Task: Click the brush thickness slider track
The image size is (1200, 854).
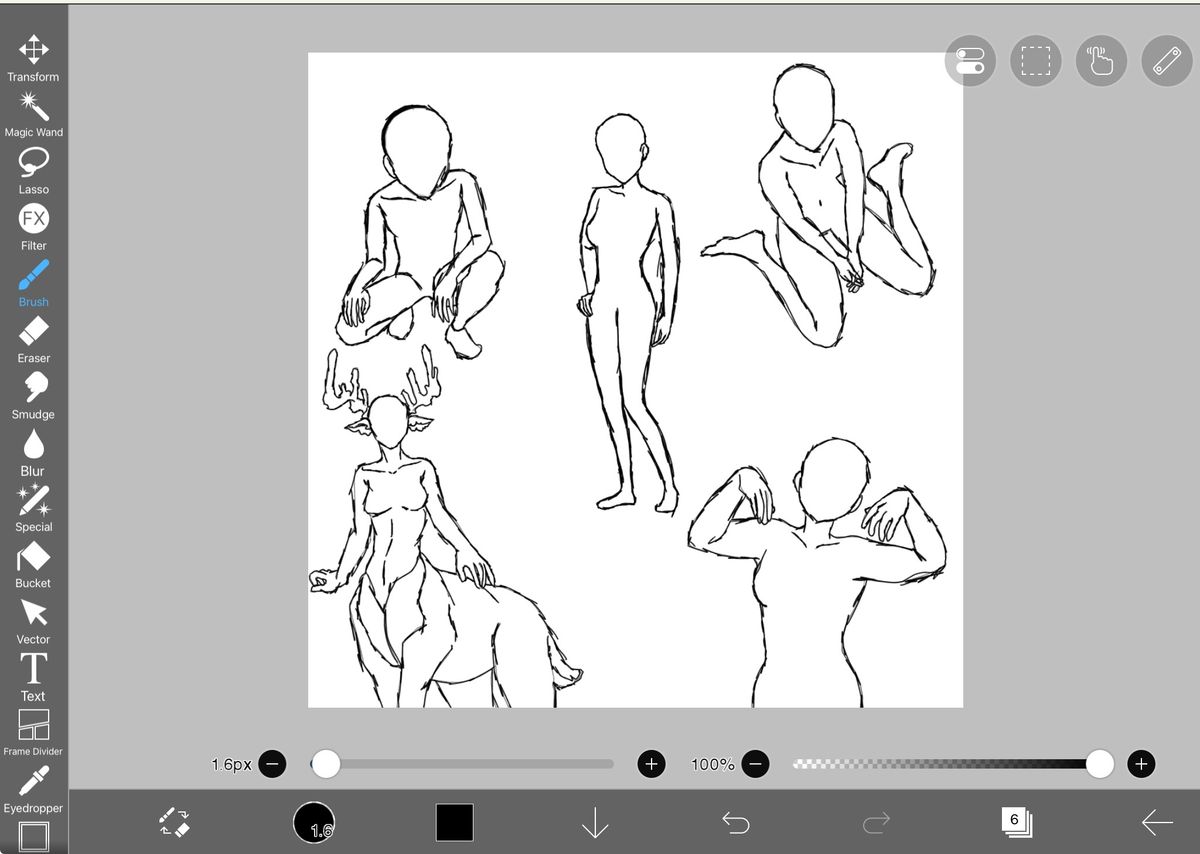Action: tap(462, 764)
